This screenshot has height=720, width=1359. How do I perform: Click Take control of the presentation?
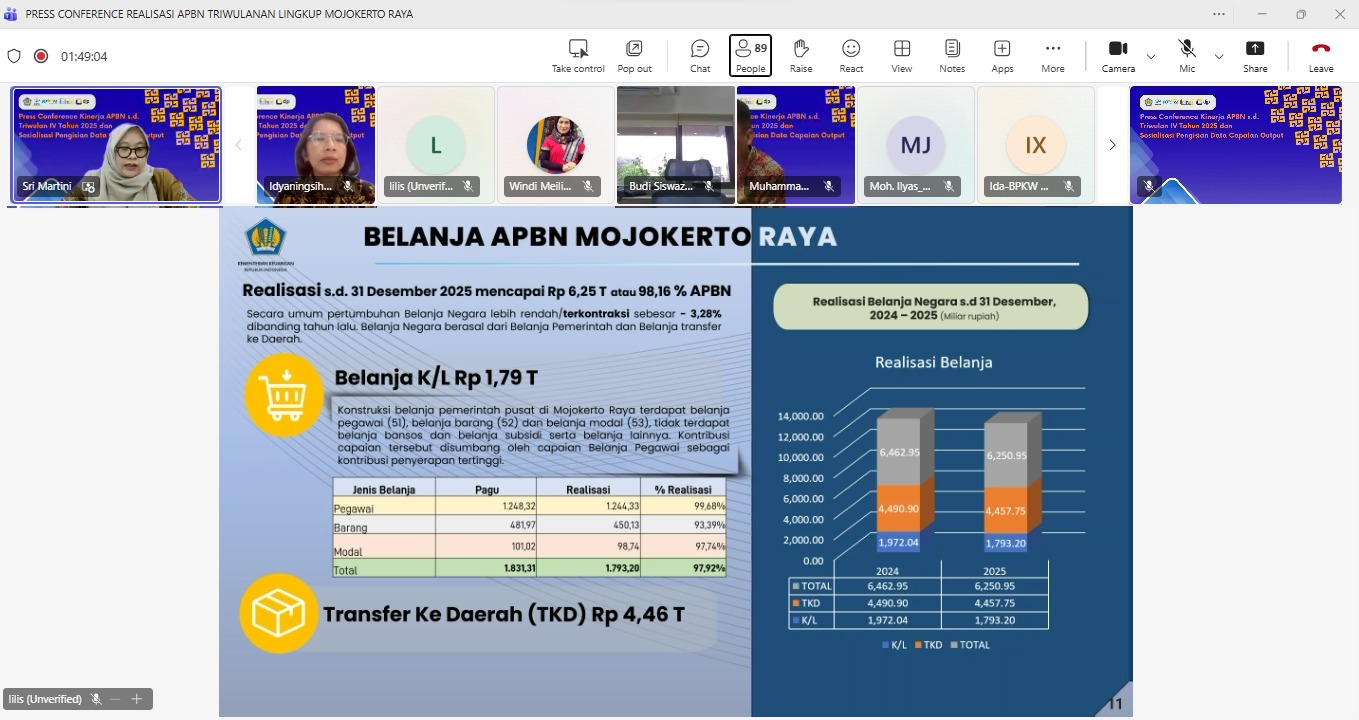[x=578, y=55]
